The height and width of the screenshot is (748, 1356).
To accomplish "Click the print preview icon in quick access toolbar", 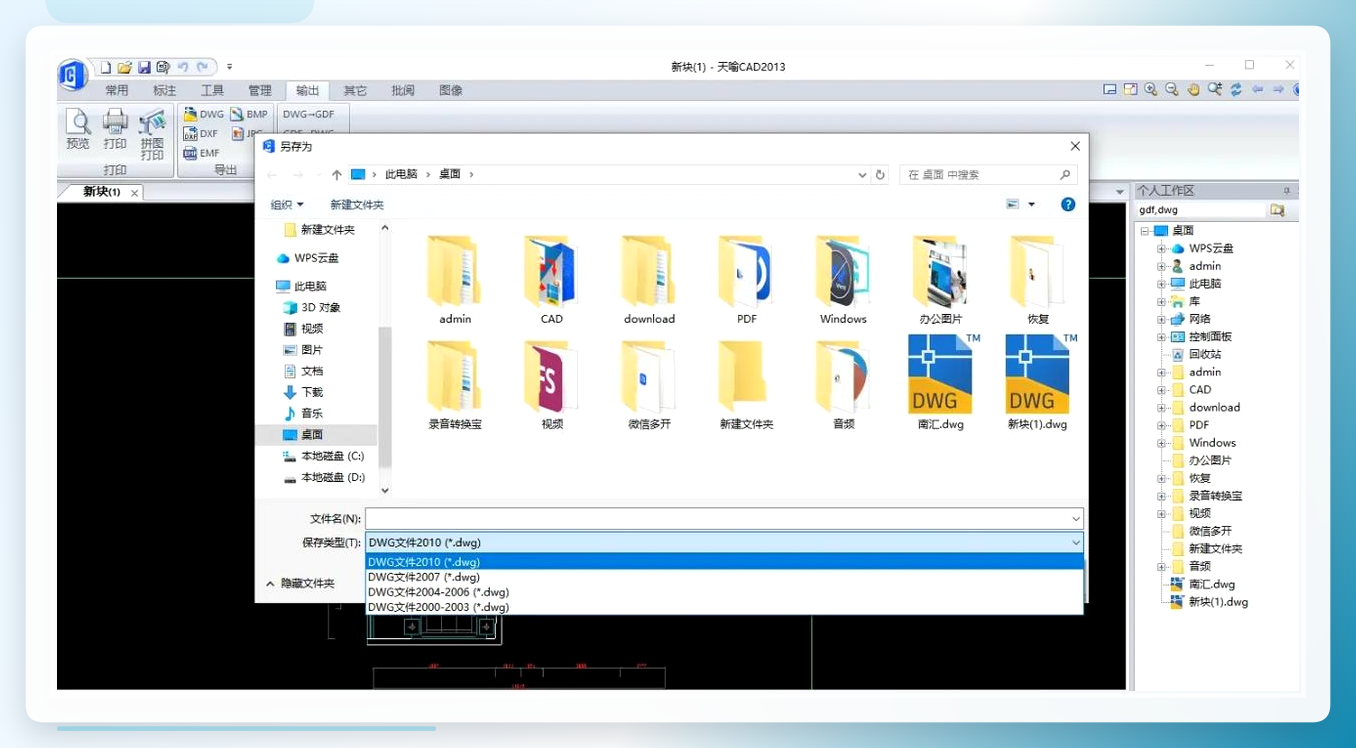I will (x=162, y=67).
